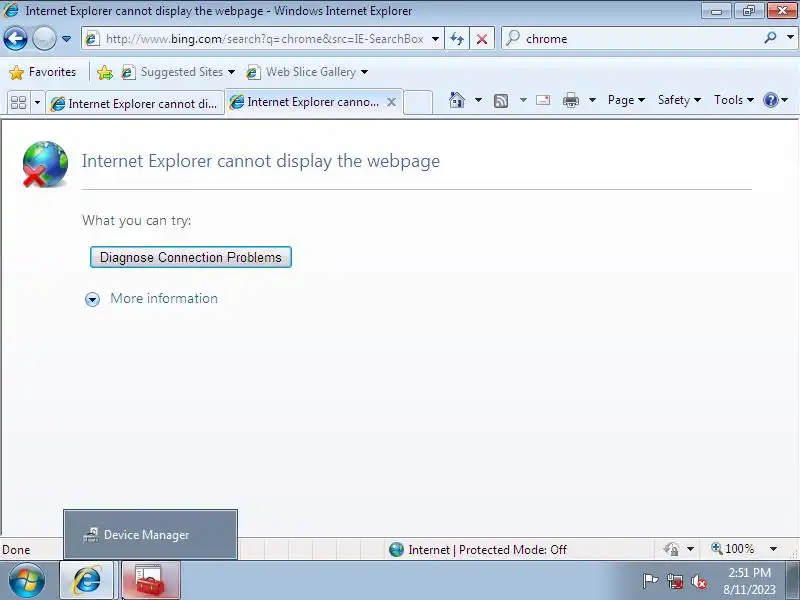Viewport: 800px width, 600px height.
Task: Expand the Home button dropdown arrow
Action: coord(478,100)
